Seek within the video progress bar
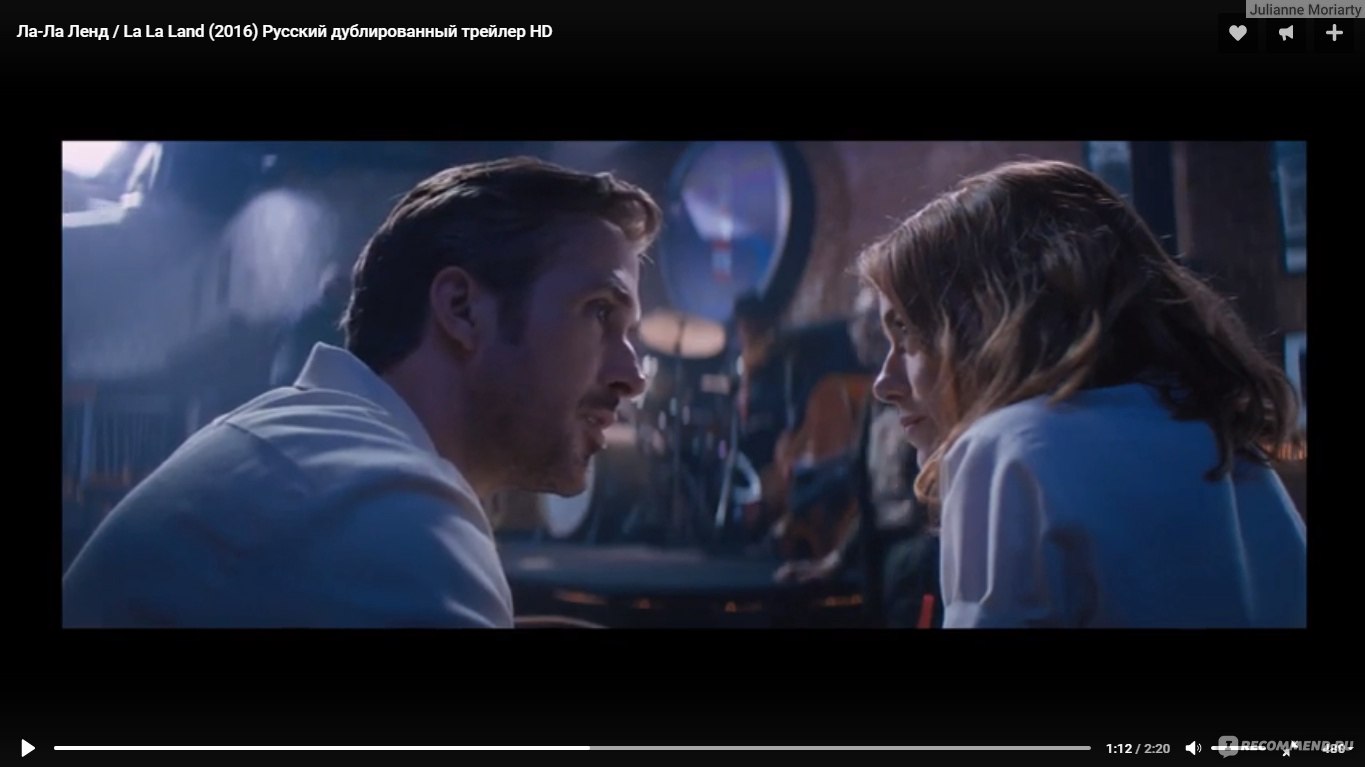Viewport: 1365px width, 767px height. 572,748
